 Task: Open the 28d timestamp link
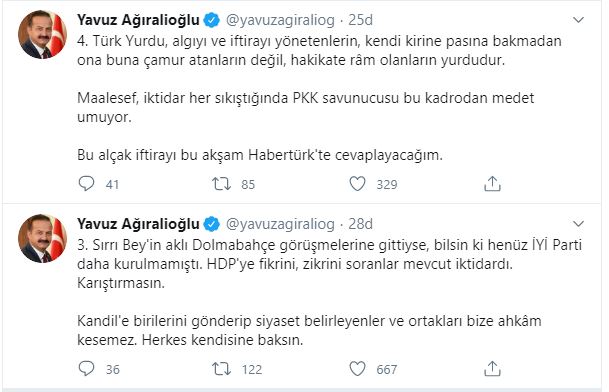[x=360, y=224]
